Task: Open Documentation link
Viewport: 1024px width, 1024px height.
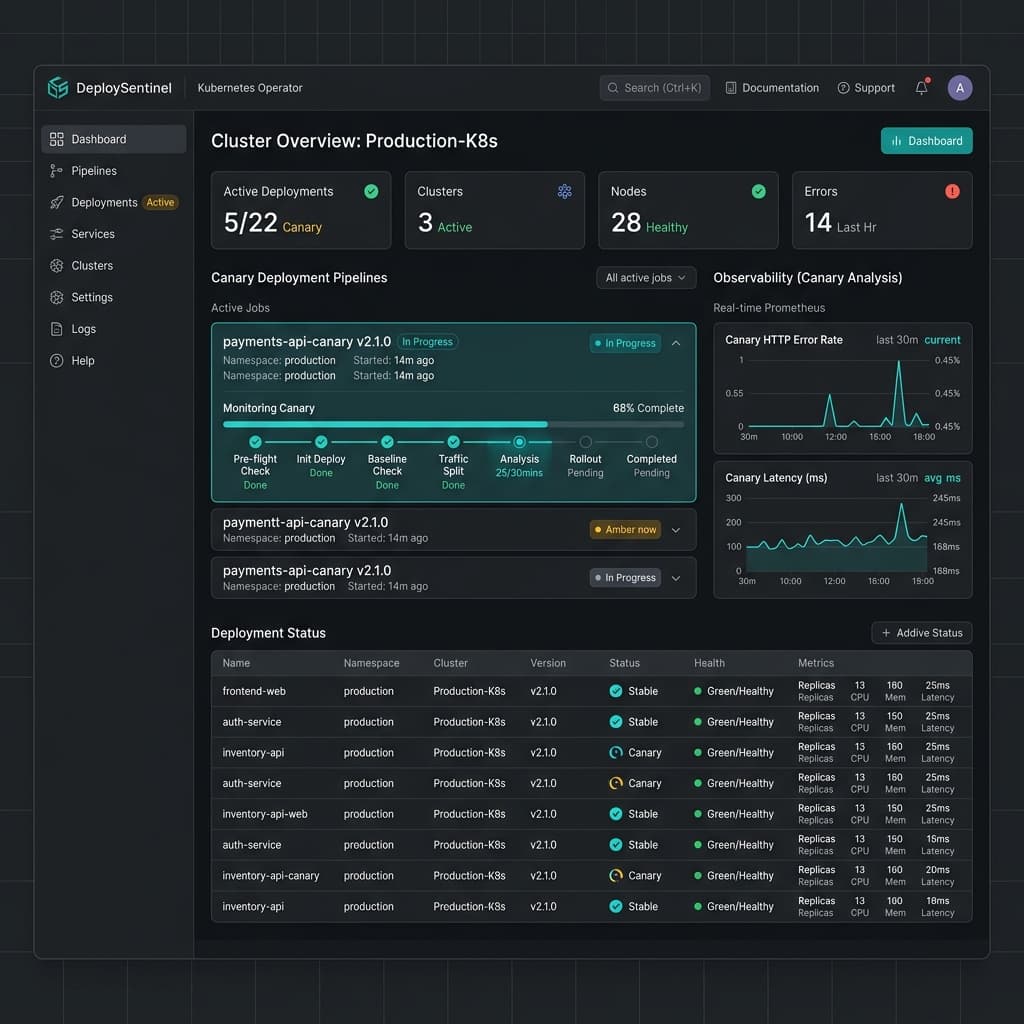Action: pyautogui.click(x=773, y=88)
